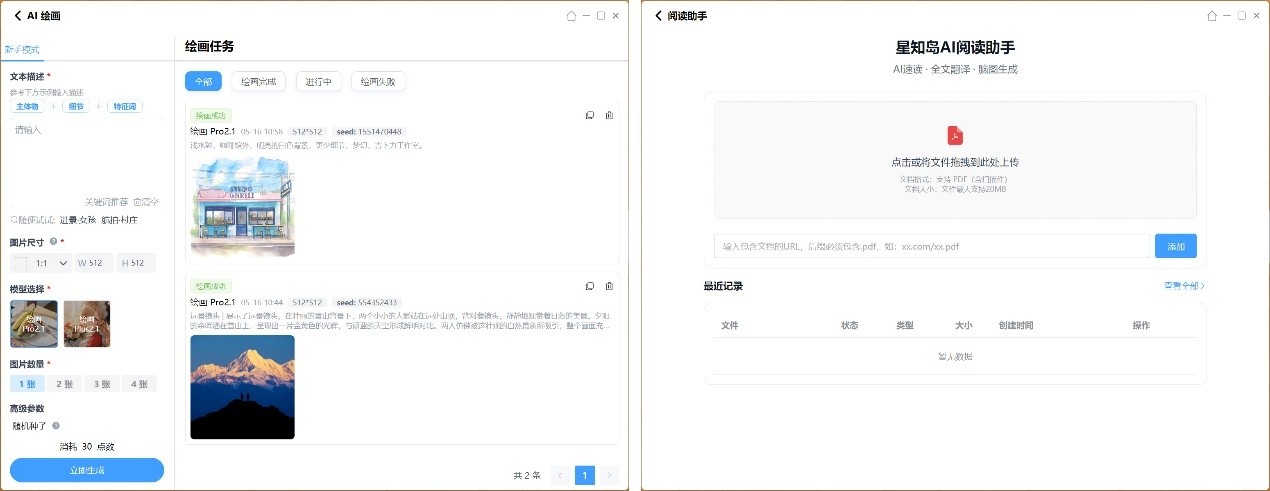Click the 立即生成 generate button
1270x491 pixels.
point(87,470)
